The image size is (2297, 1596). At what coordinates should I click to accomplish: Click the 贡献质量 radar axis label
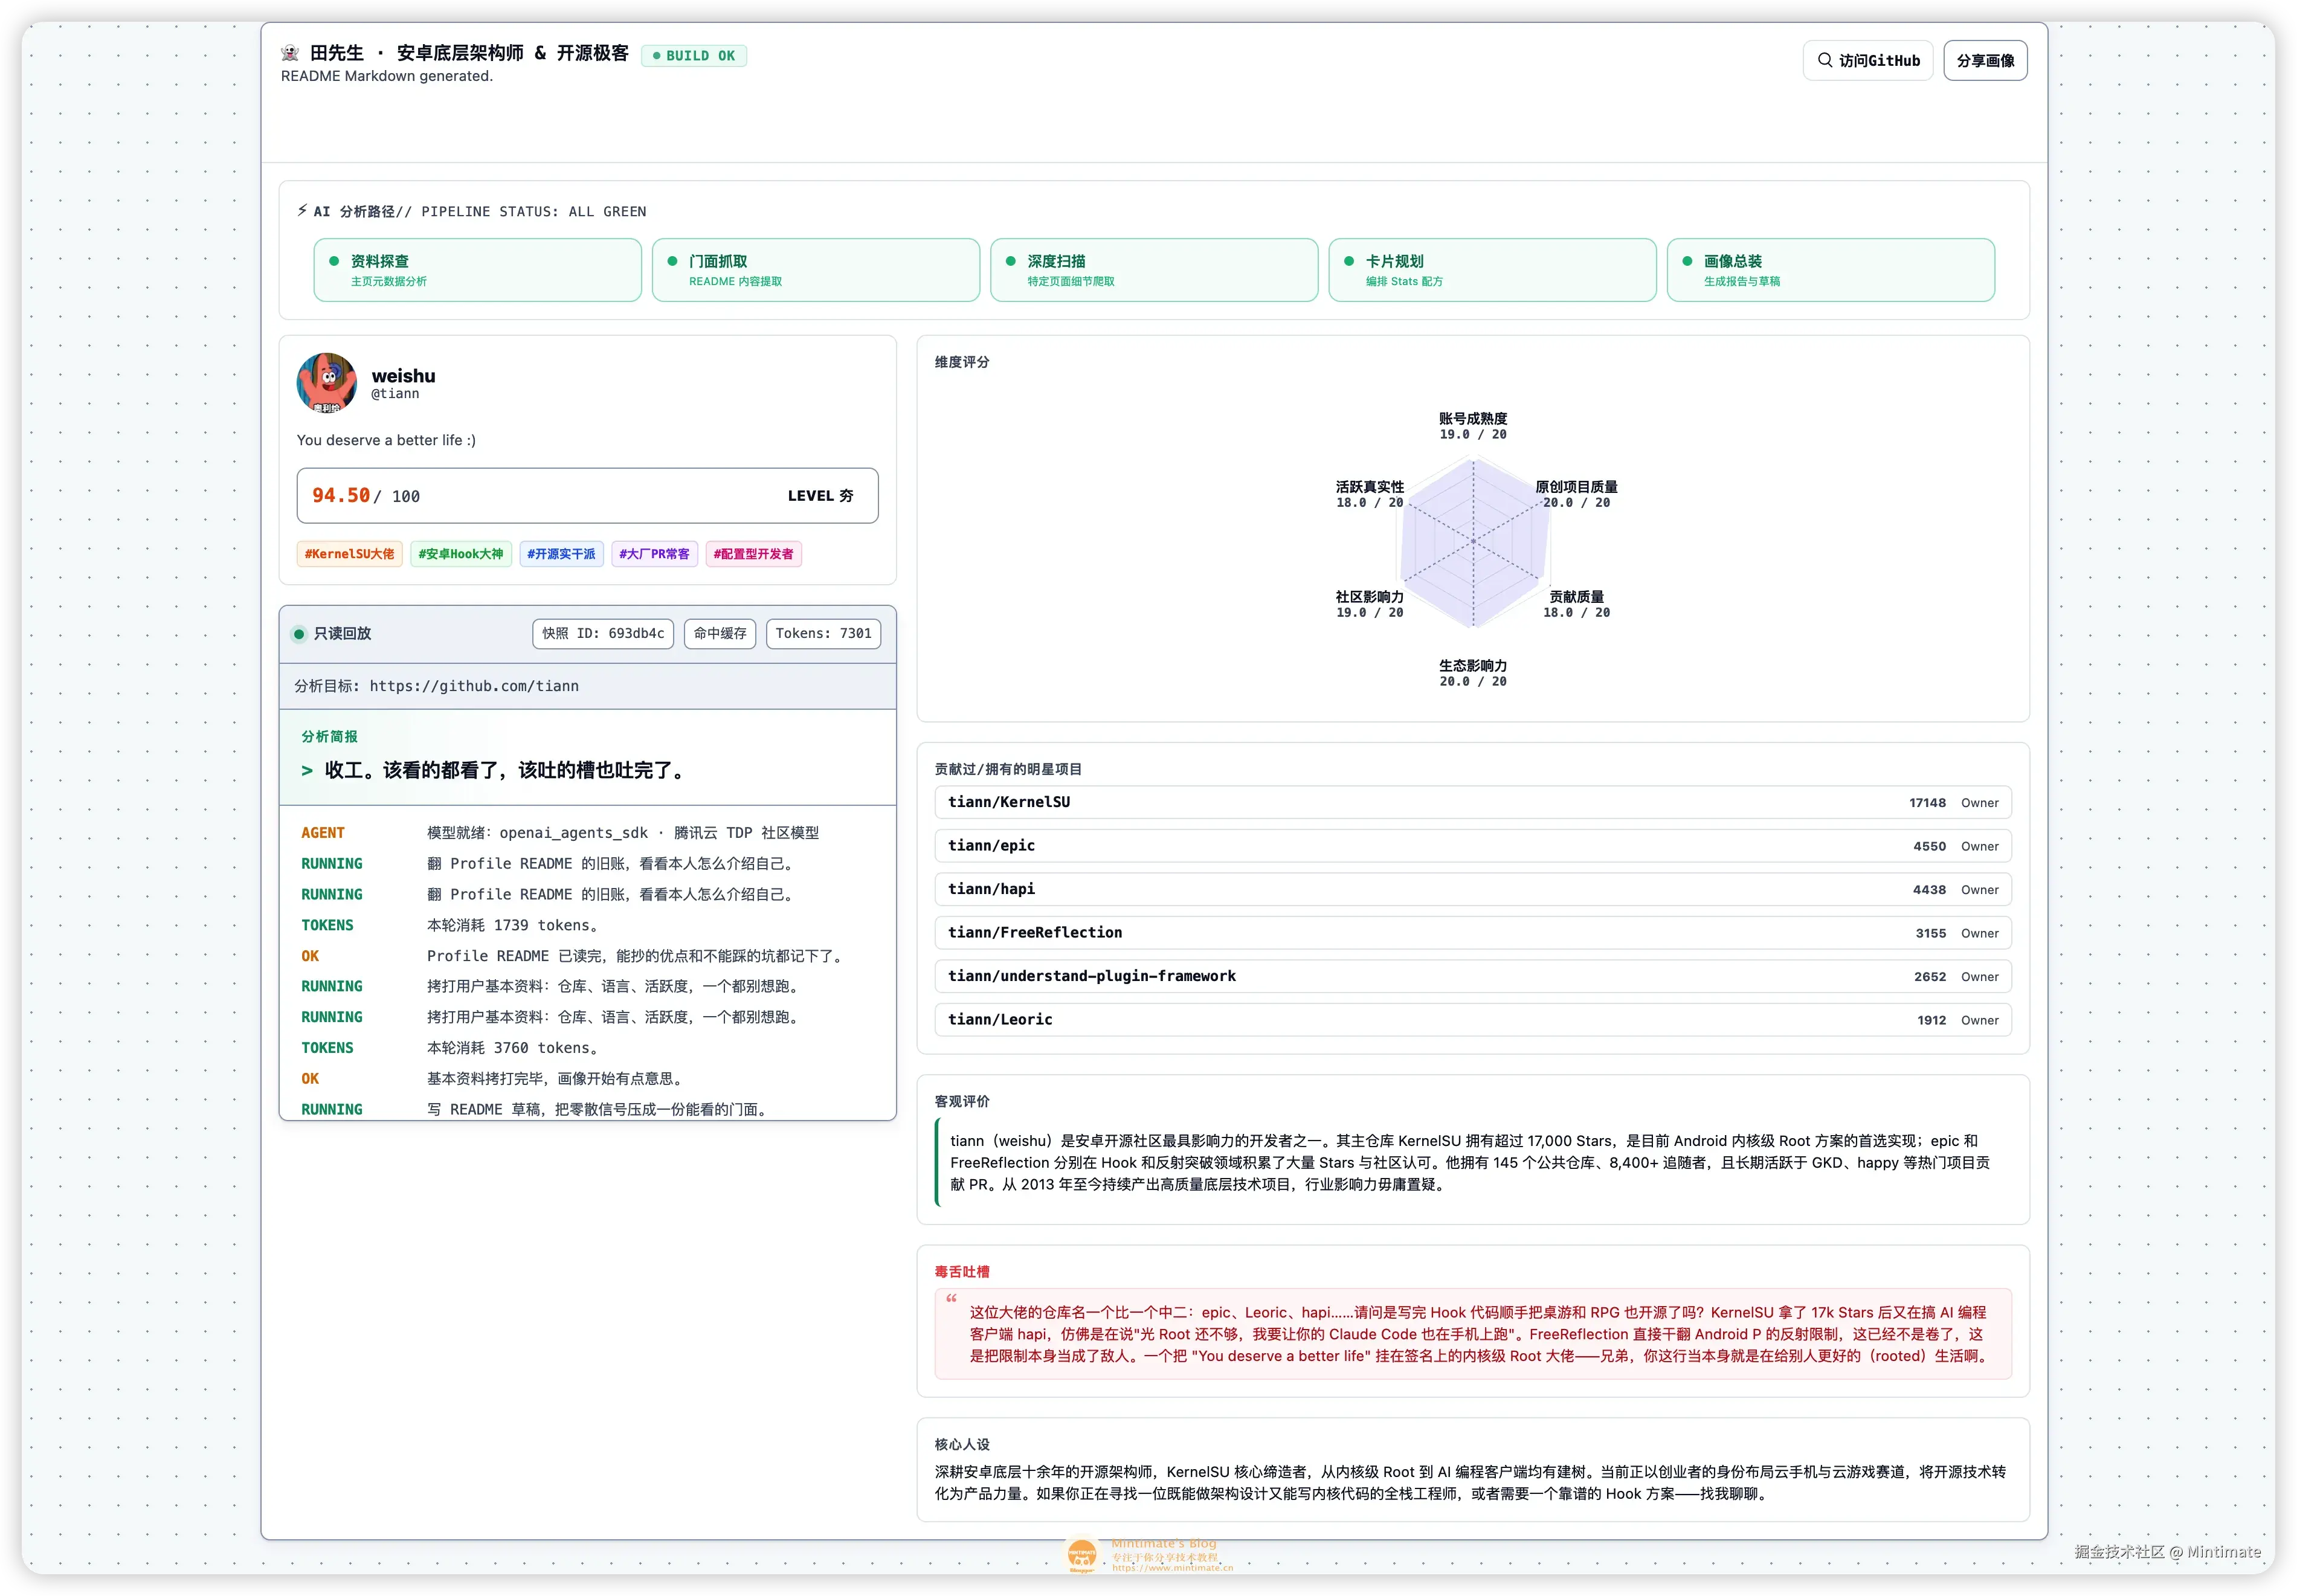tap(1576, 596)
